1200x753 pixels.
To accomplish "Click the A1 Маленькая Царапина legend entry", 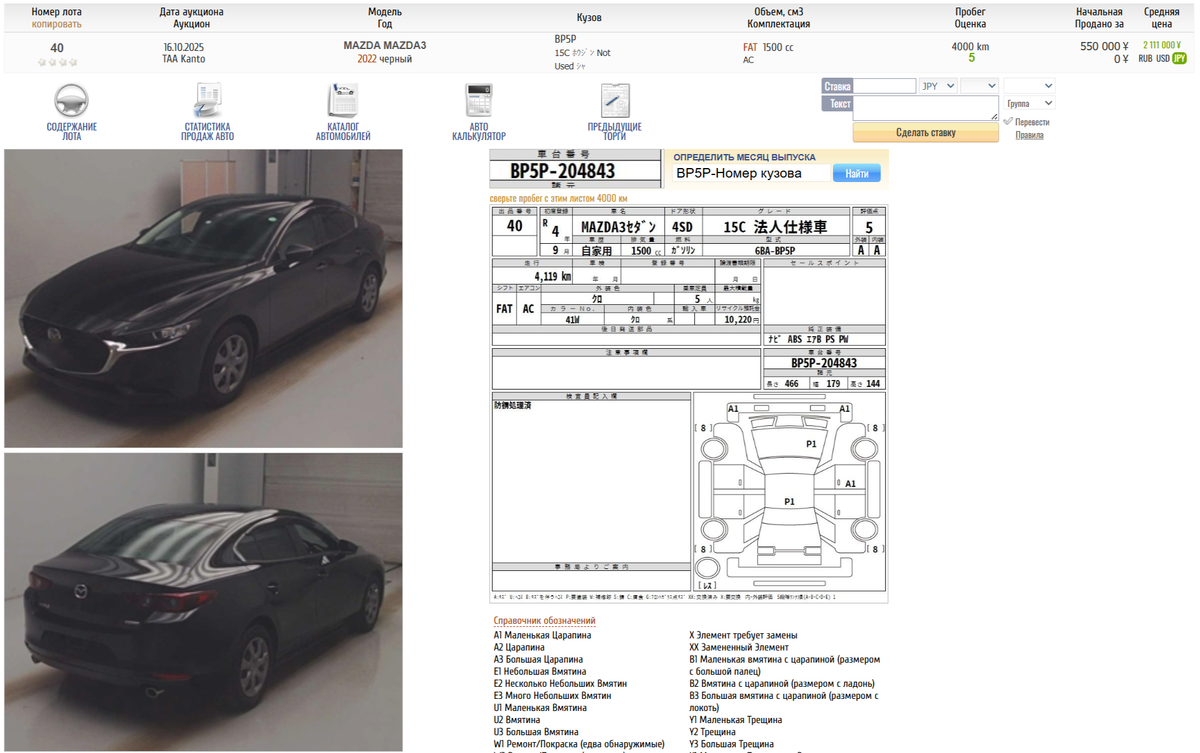I will (542, 635).
